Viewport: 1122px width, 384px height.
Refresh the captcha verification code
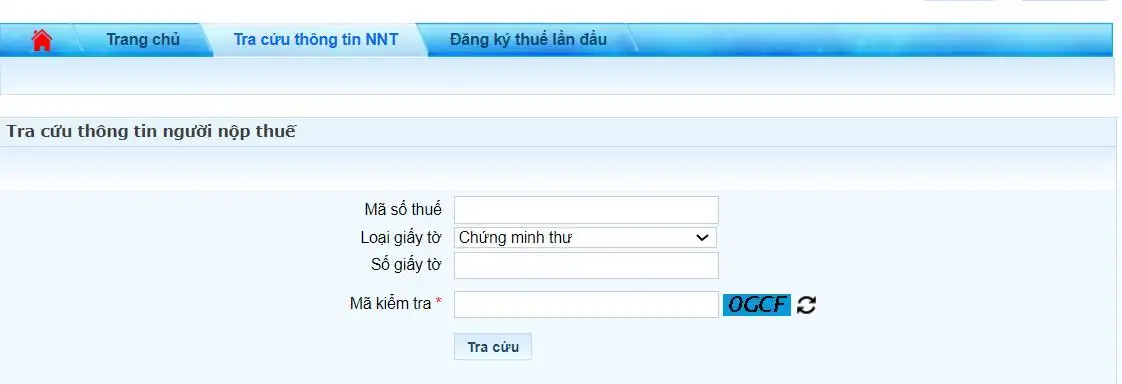coord(806,305)
